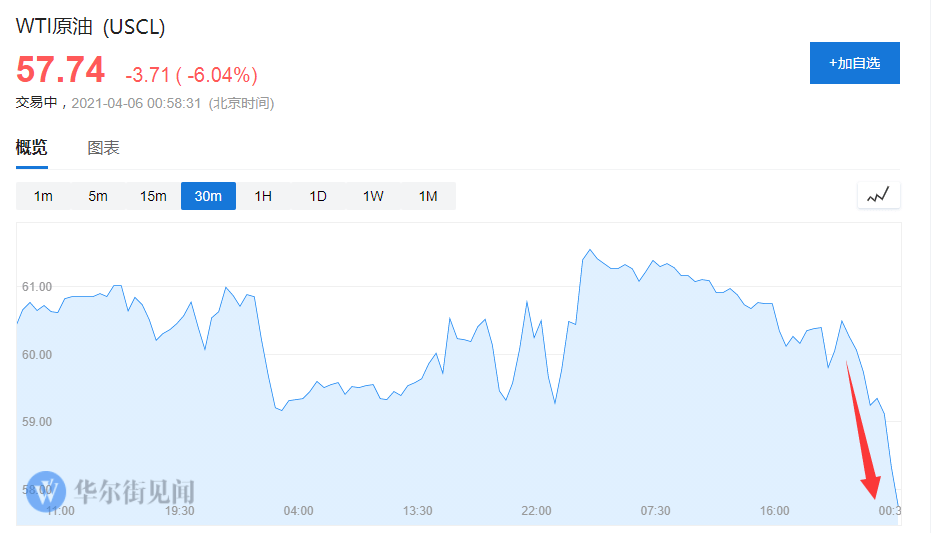931x533 pixels.
Task: Open the 图表 tab
Action: coord(103,148)
